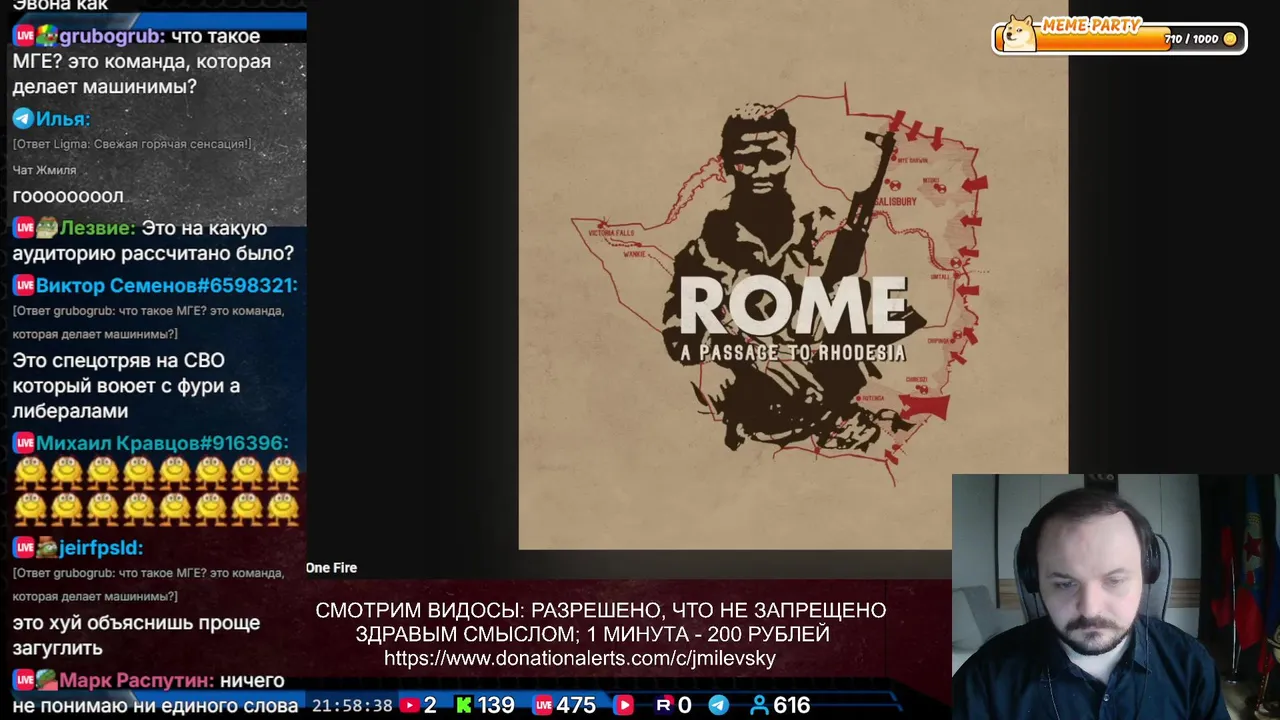The image size is (1280, 720).
Task: Click the LIVE badge beside Михаил Кравцов
Action: pyautogui.click(x=24, y=443)
